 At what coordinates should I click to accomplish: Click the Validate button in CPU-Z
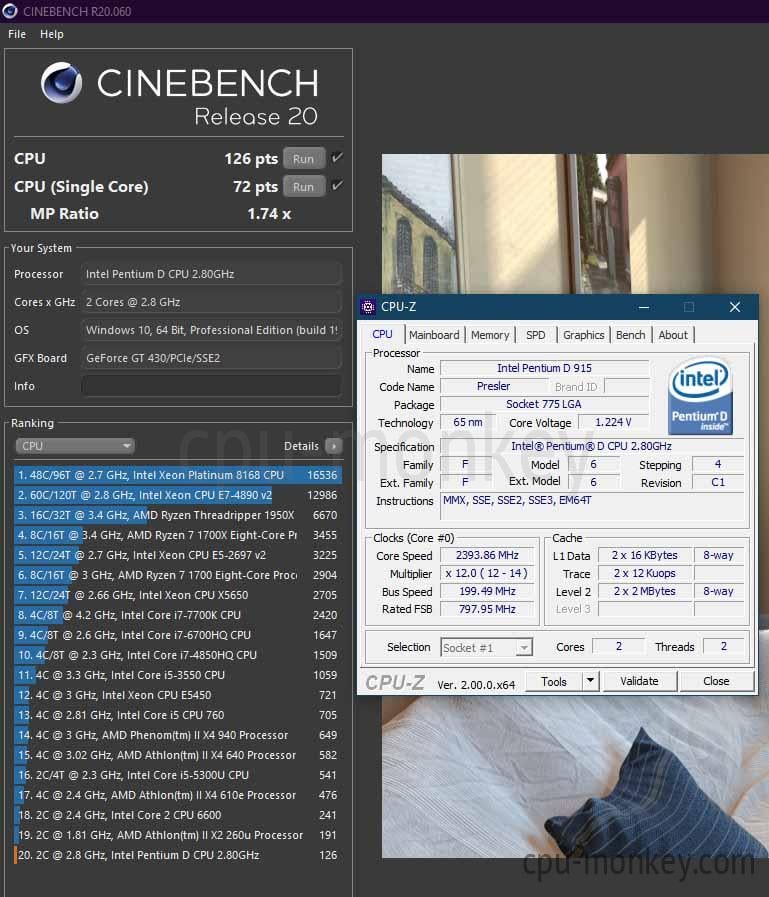(x=639, y=681)
